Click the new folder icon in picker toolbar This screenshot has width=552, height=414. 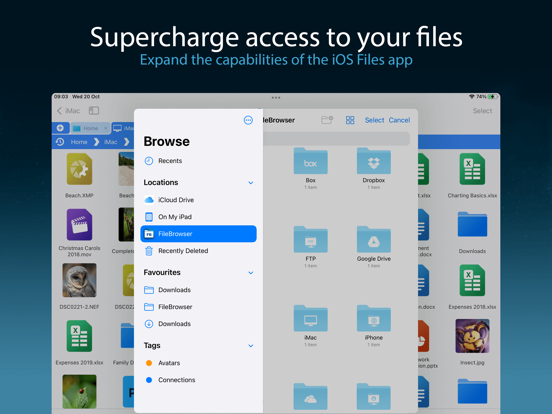(327, 120)
